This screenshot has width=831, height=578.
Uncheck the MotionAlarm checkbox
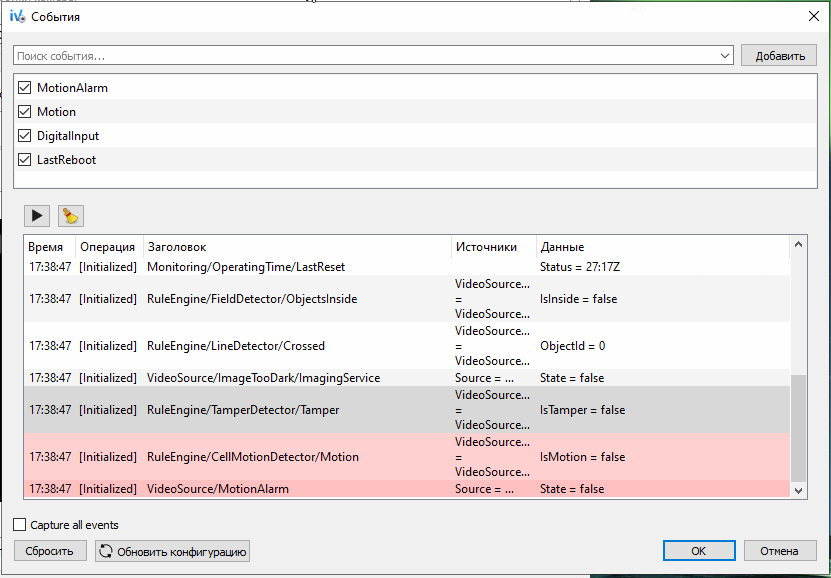tap(24, 87)
